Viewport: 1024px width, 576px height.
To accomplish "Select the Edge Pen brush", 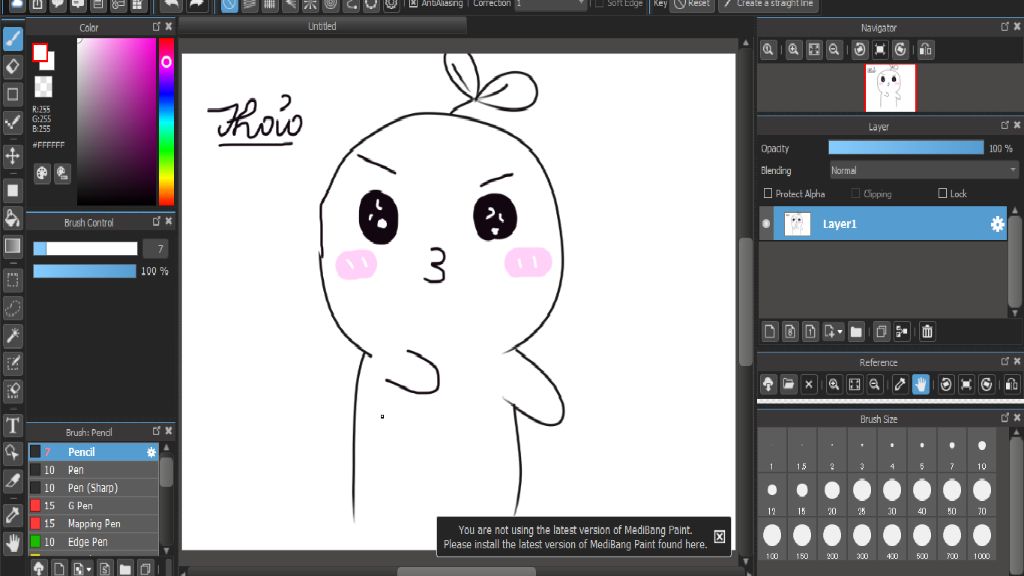I will 93,541.
